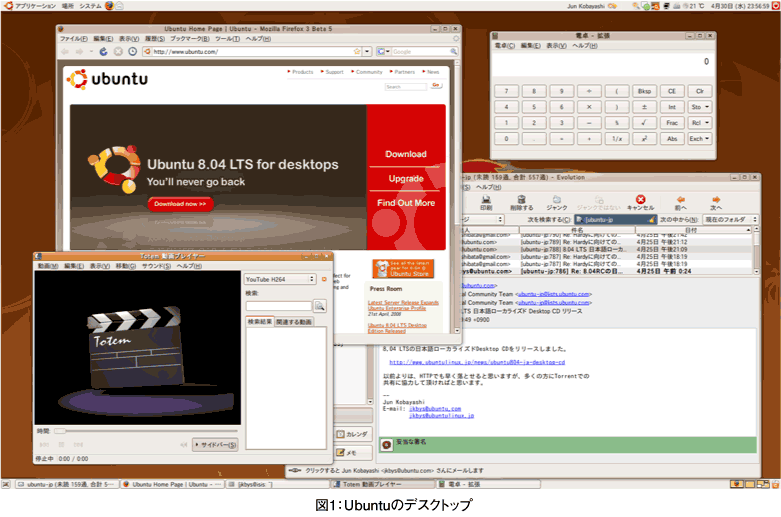Open Firefox history clock icon
Viewport: 781px width, 517px height.
(132, 51)
